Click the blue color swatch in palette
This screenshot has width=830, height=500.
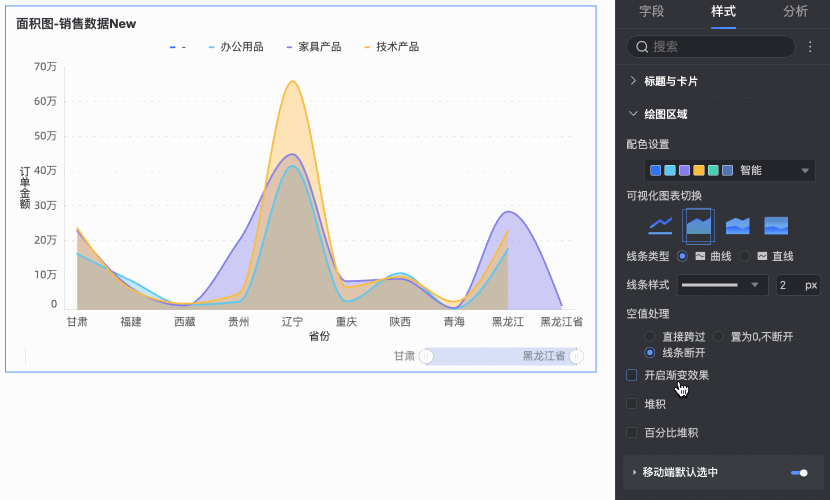coord(655,170)
